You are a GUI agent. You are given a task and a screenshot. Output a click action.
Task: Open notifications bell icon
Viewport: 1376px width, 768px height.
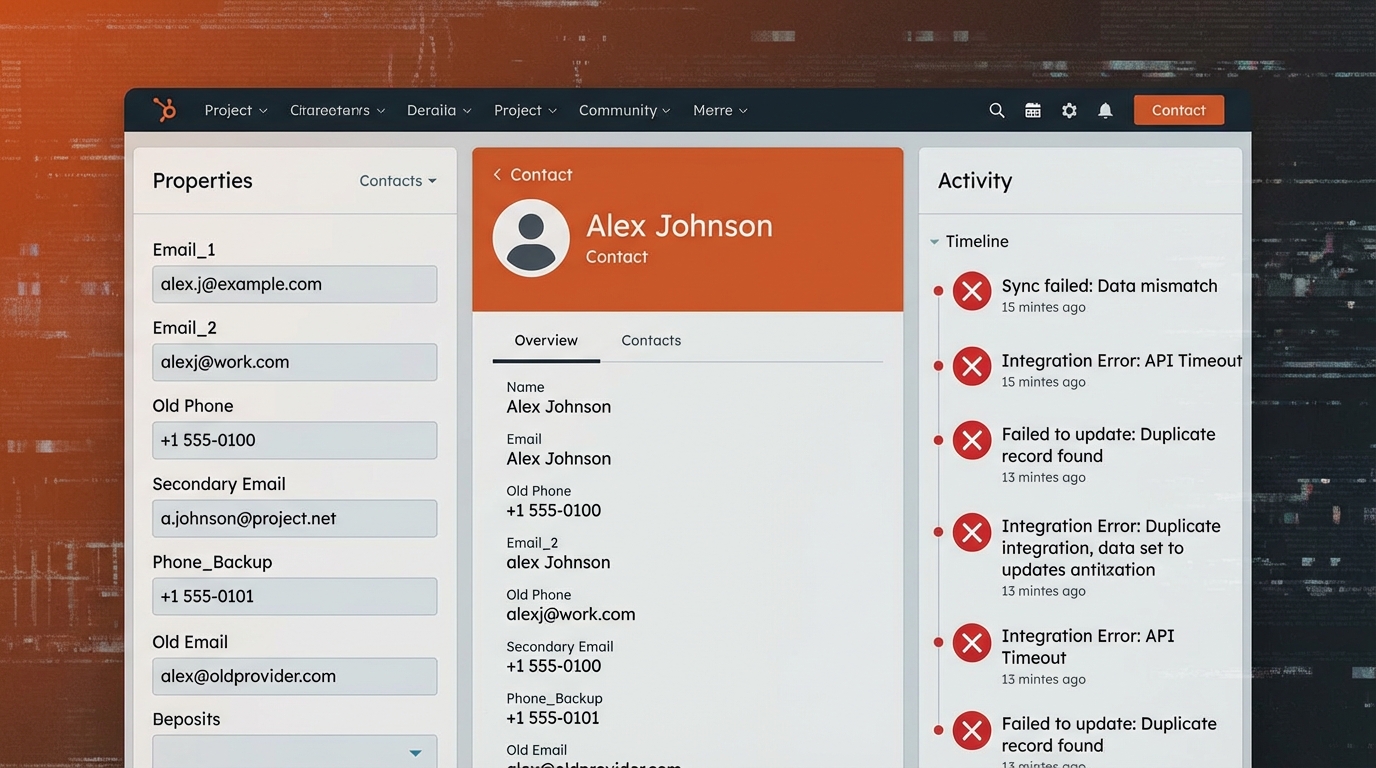click(1105, 110)
